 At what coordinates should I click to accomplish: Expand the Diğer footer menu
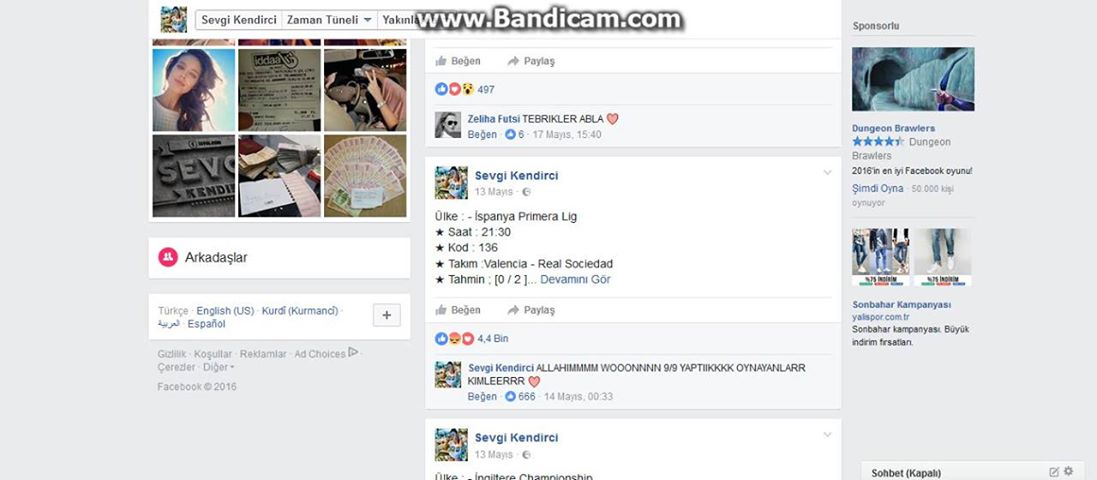pyautogui.click(x=218, y=367)
